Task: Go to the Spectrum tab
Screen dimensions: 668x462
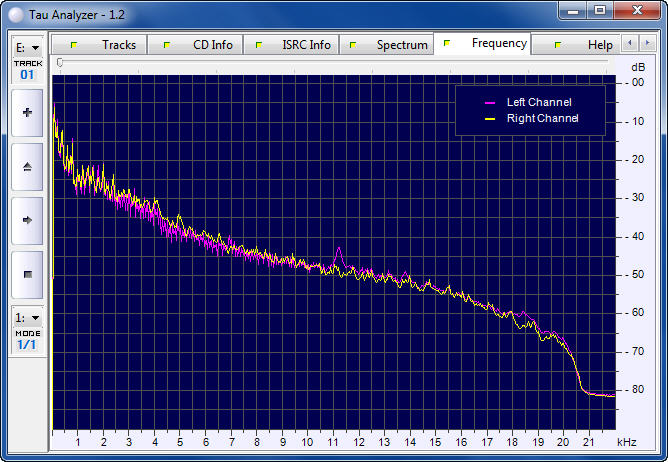Action: click(390, 45)
